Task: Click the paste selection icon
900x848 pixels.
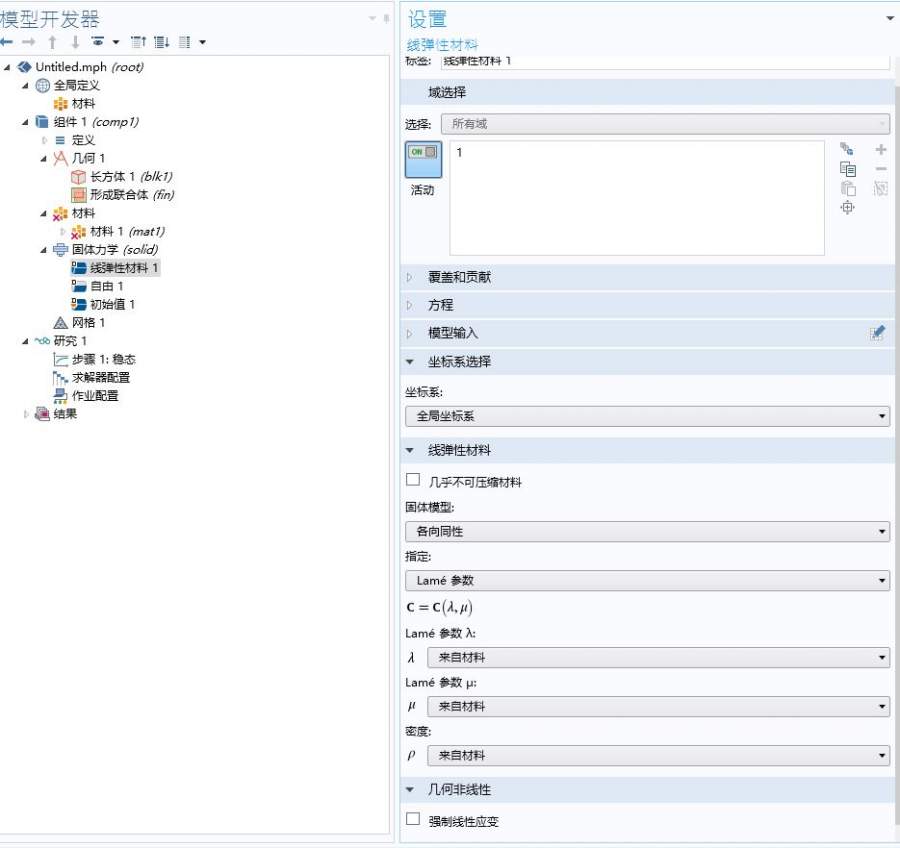Action: pos(848,188)
